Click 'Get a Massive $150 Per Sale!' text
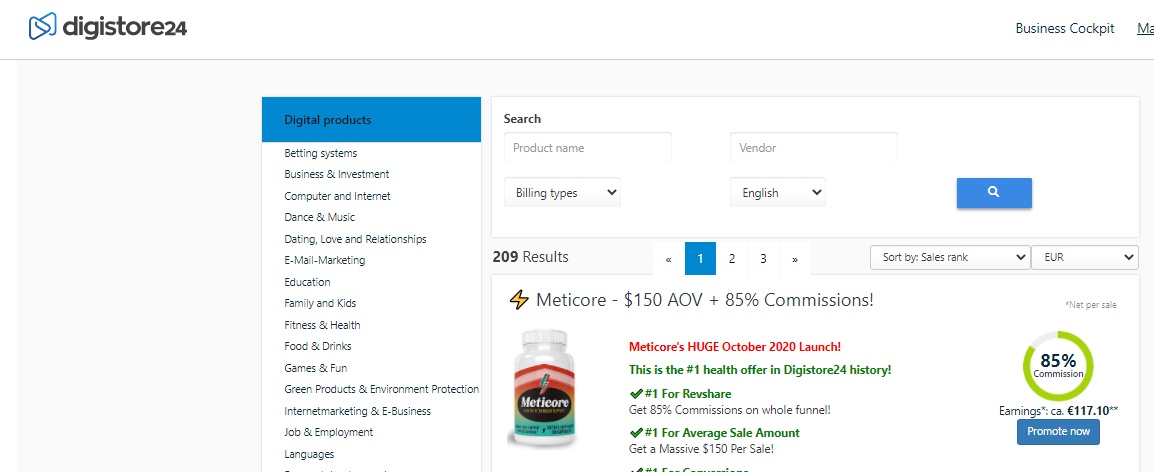 701,448
